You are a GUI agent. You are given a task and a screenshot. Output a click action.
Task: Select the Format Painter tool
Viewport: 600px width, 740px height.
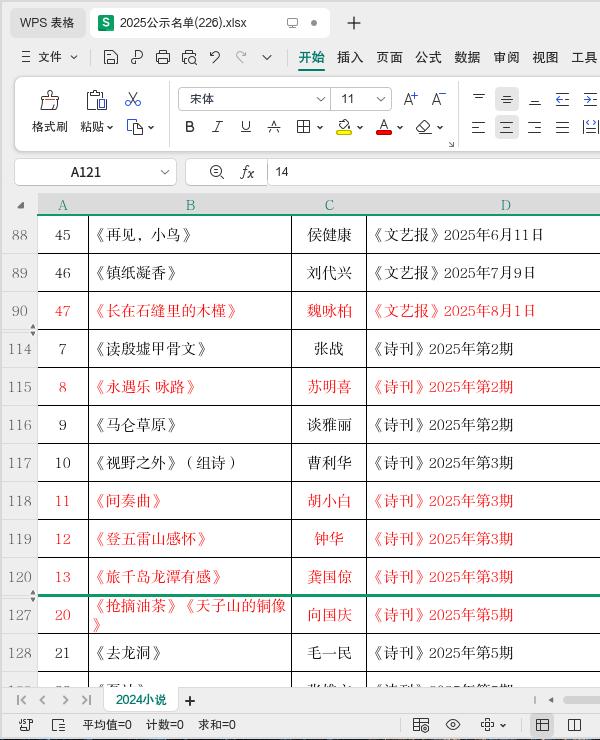coord(50,112)
